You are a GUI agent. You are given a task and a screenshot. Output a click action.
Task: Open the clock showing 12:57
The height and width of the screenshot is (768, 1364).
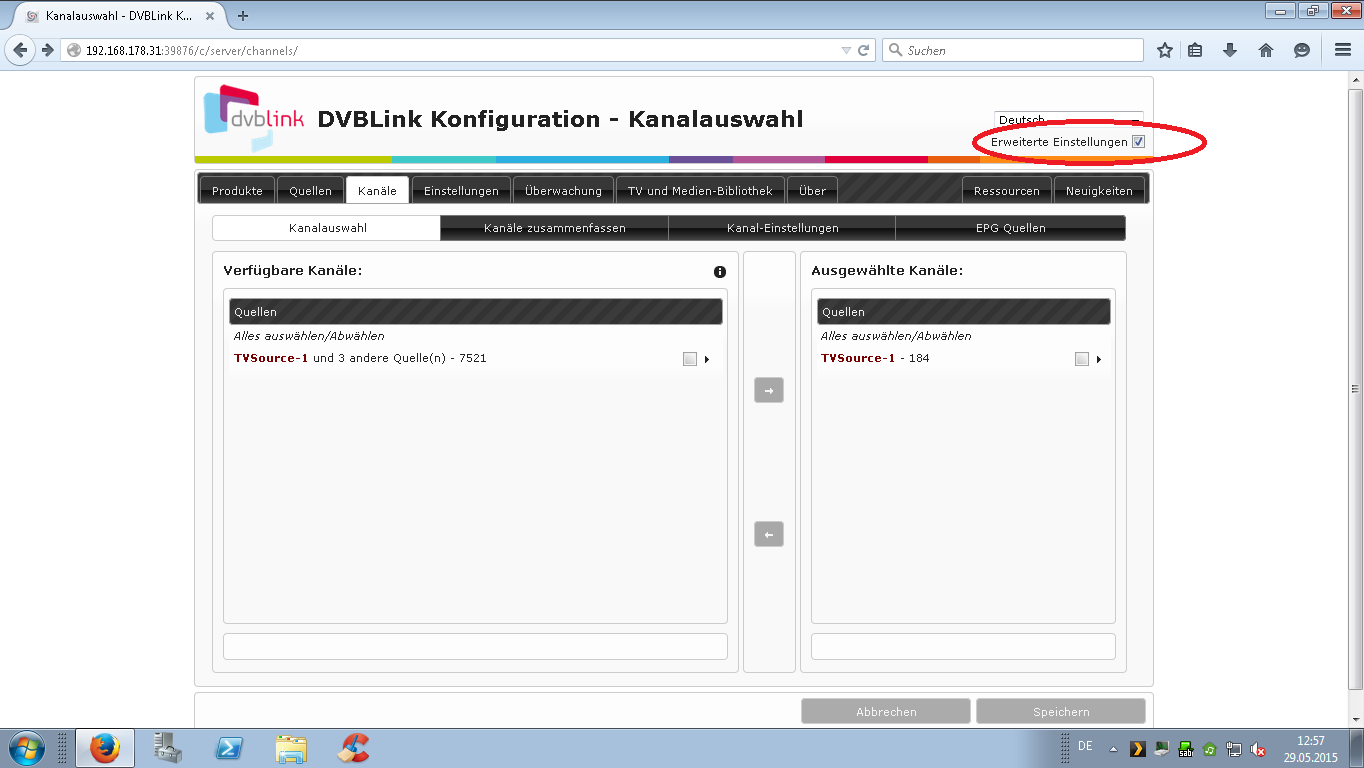tap(1310, 749)
